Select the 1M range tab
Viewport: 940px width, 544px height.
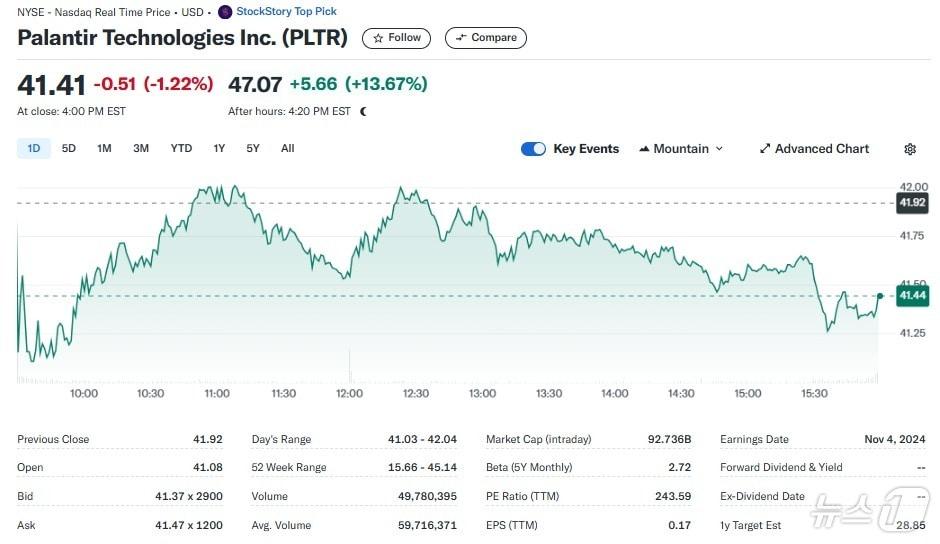104,148
